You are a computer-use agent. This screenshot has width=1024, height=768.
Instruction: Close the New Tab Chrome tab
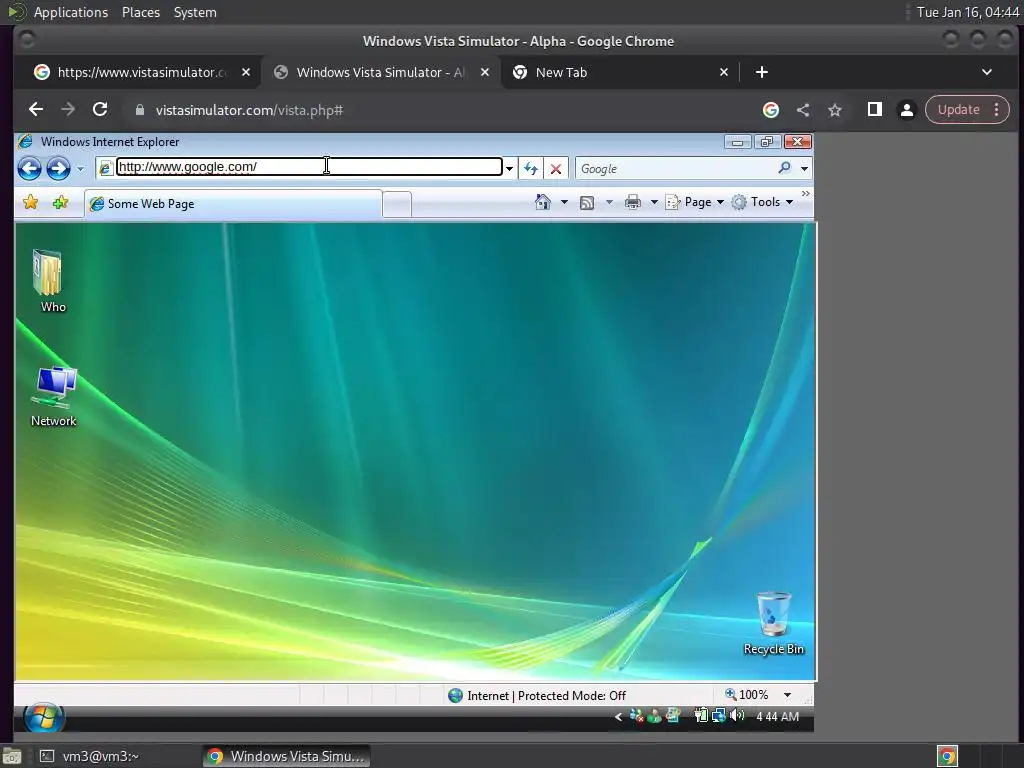click(x=724, y=72)
